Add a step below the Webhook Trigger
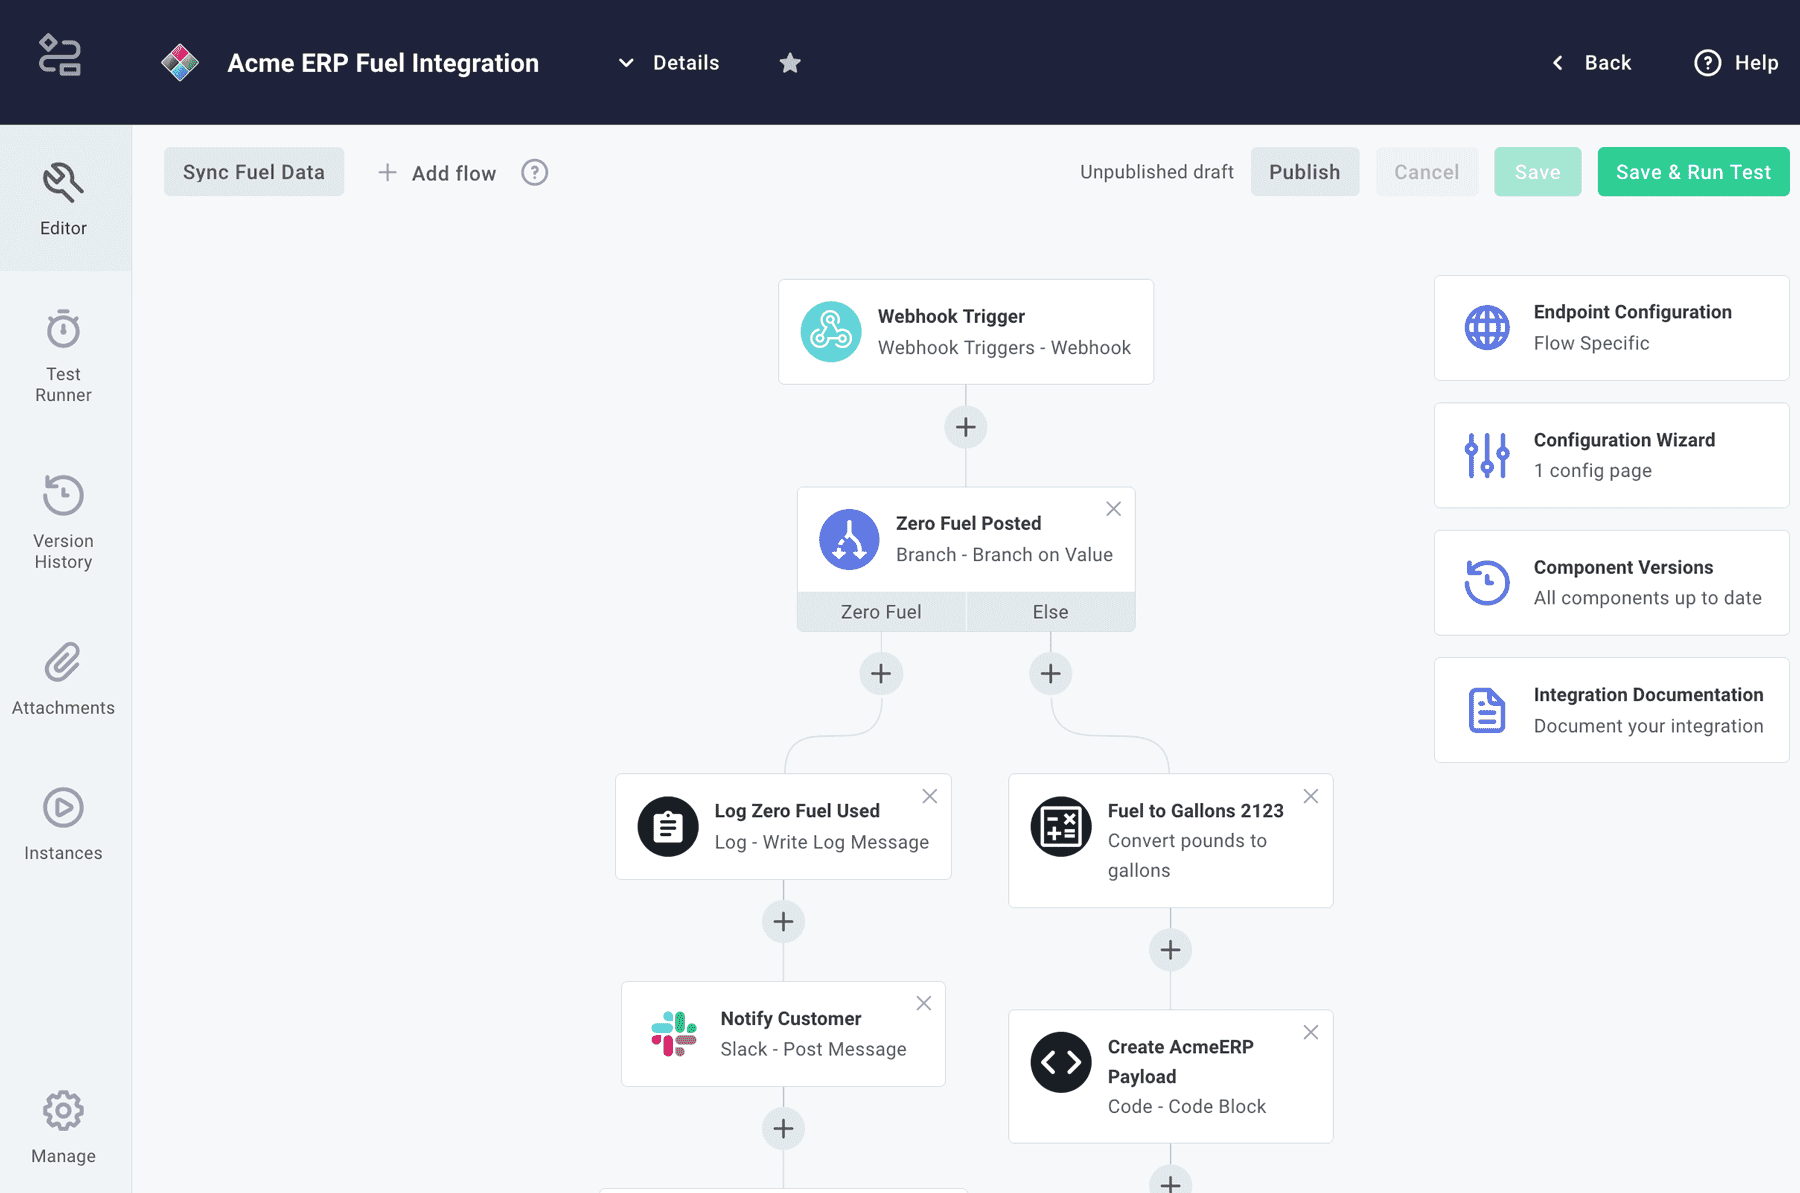Image resolution: width=1800 pixels, height=1193 pixels. coord(965,427)
